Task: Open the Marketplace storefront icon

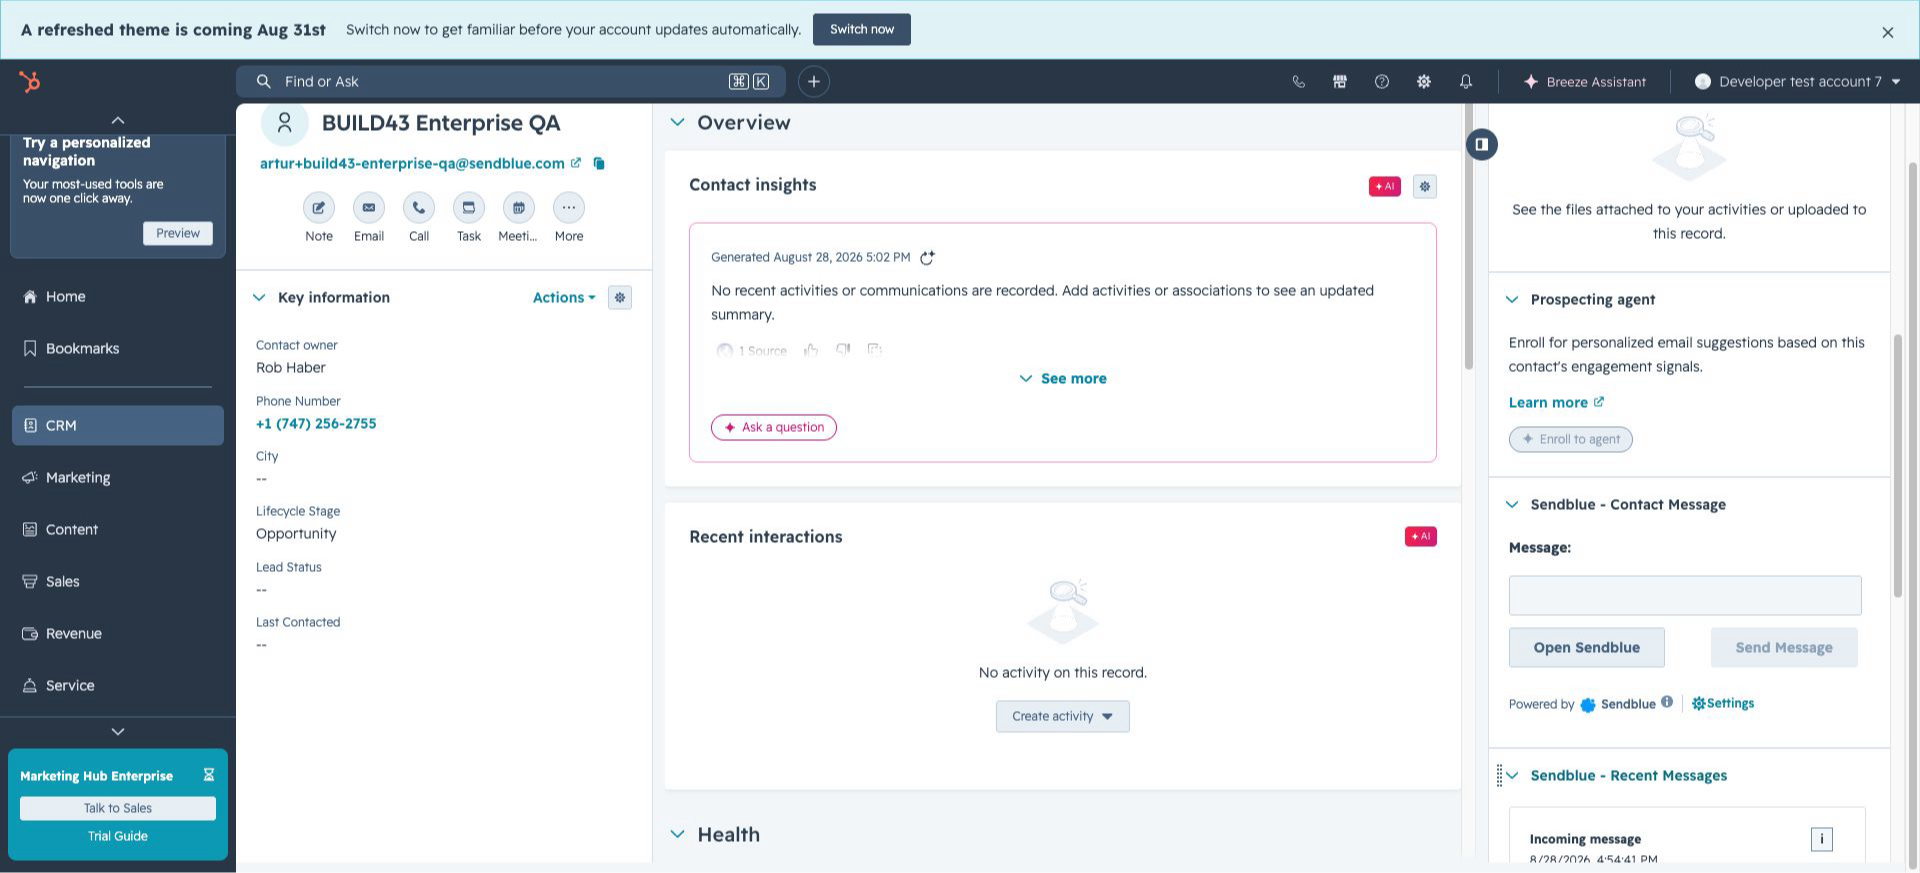Action: click(x=1340, y=82)
